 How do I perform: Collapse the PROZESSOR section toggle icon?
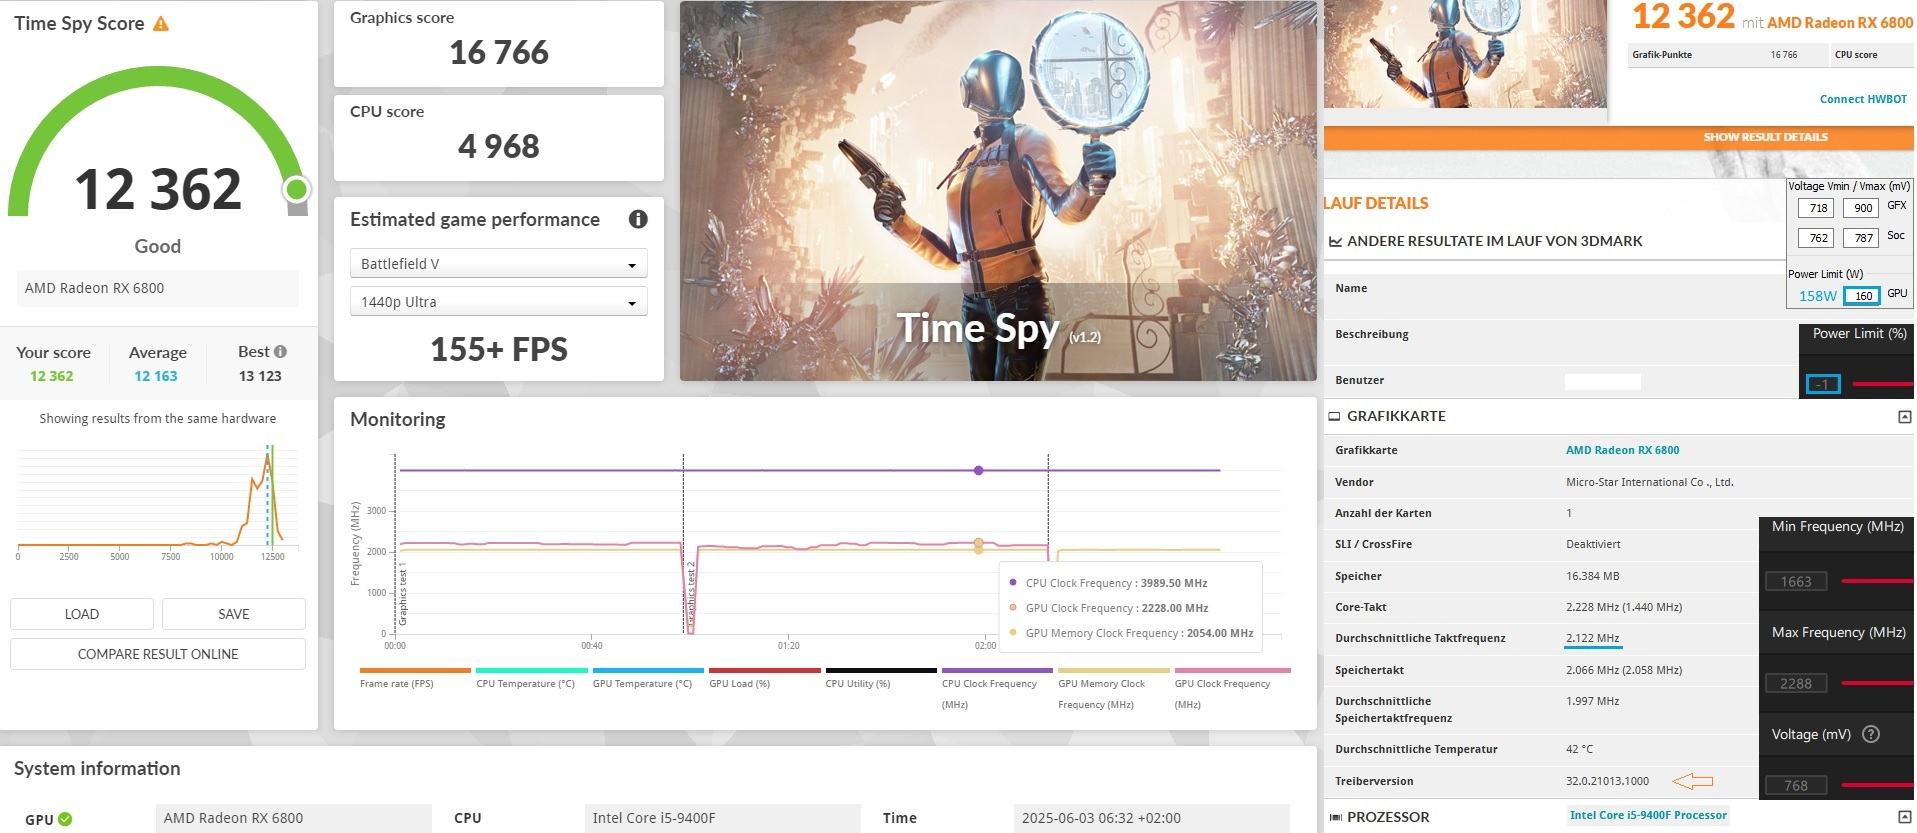1904,817
